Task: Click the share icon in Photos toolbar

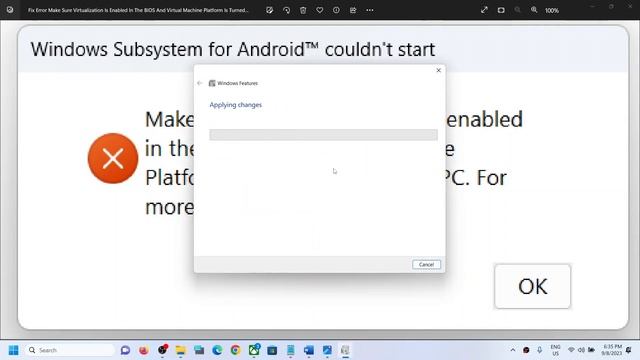Action: (x=353, y=10)
